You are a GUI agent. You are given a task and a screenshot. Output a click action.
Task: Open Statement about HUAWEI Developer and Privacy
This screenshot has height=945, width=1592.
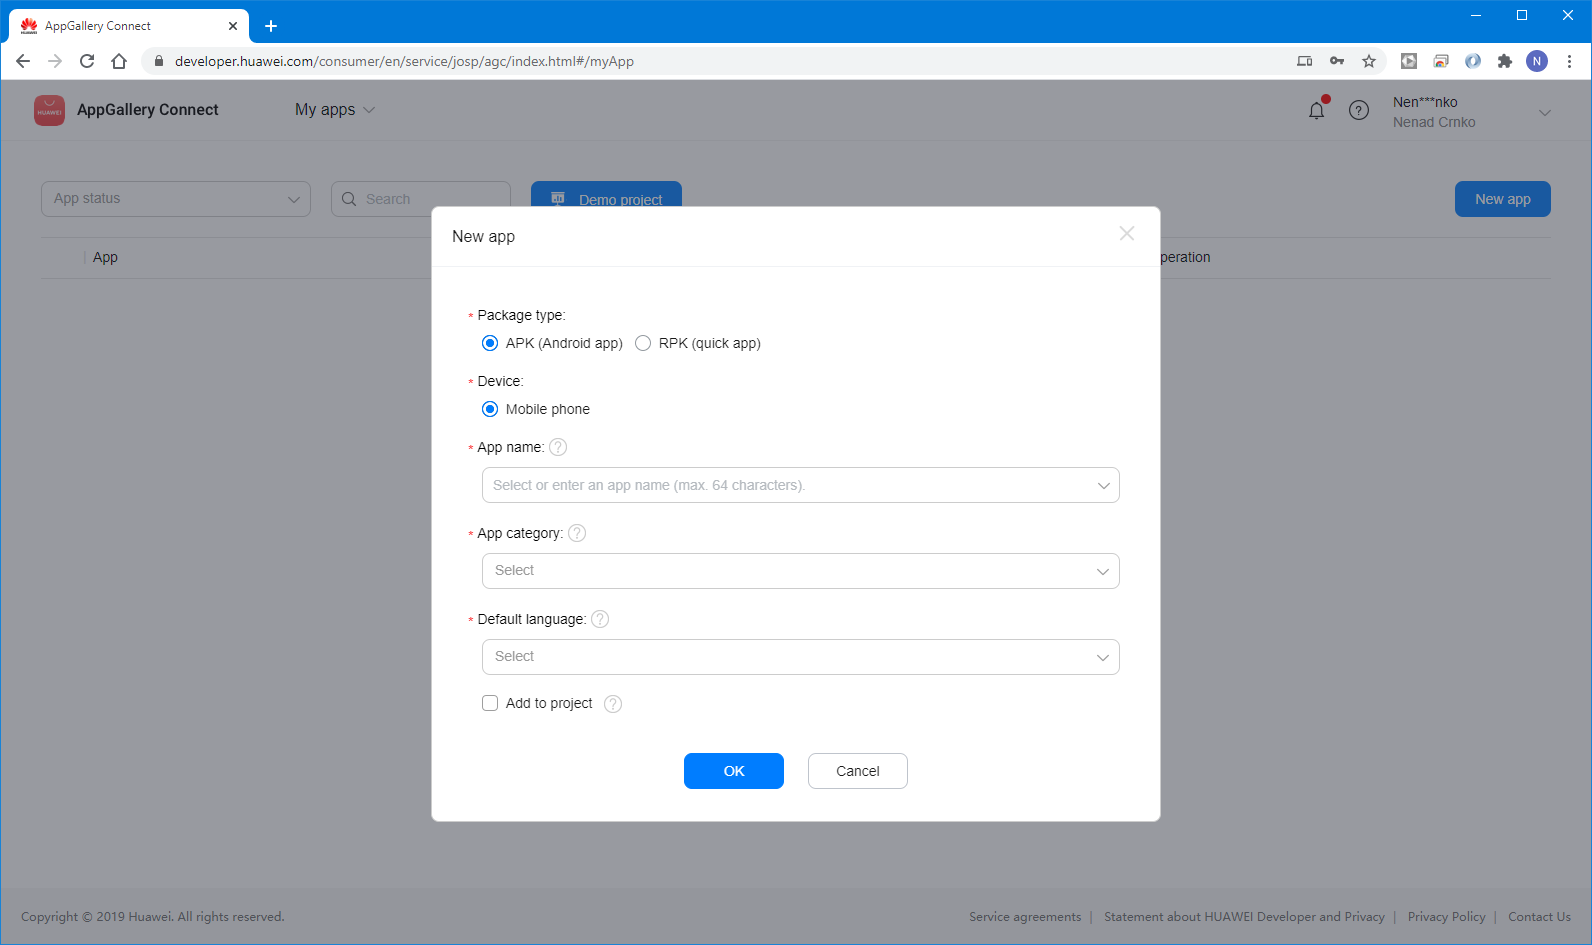pos(1244,917)
